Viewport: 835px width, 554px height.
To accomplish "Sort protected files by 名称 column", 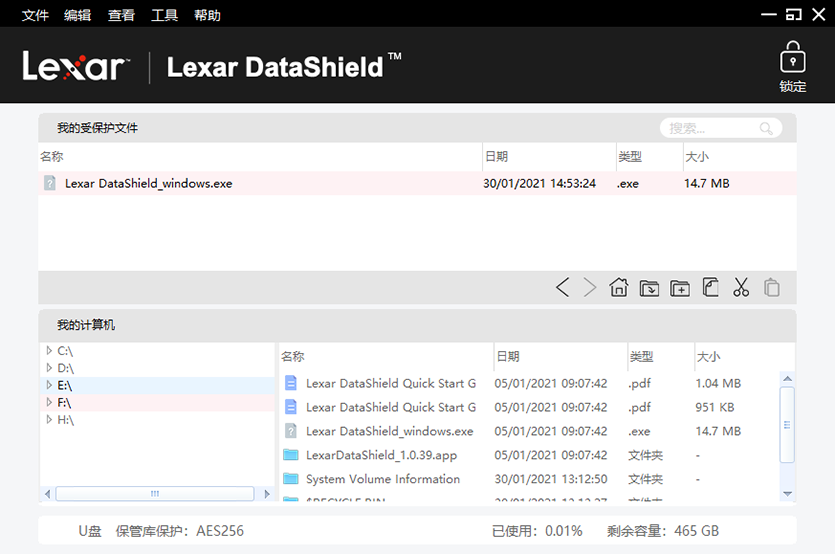I will click(52, 157).
